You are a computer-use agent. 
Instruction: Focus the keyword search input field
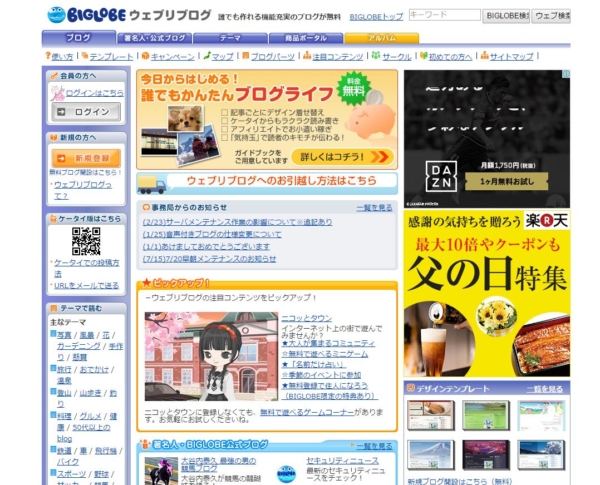point(444,16)
